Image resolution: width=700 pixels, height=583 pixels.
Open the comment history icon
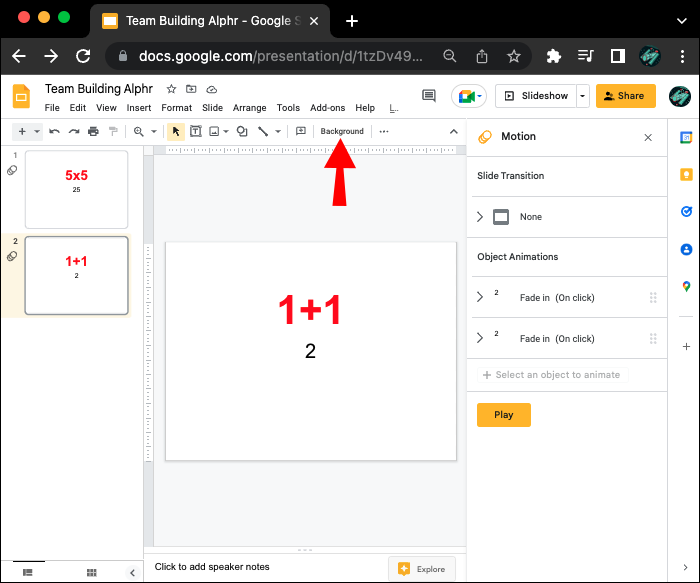pos(429,96)
